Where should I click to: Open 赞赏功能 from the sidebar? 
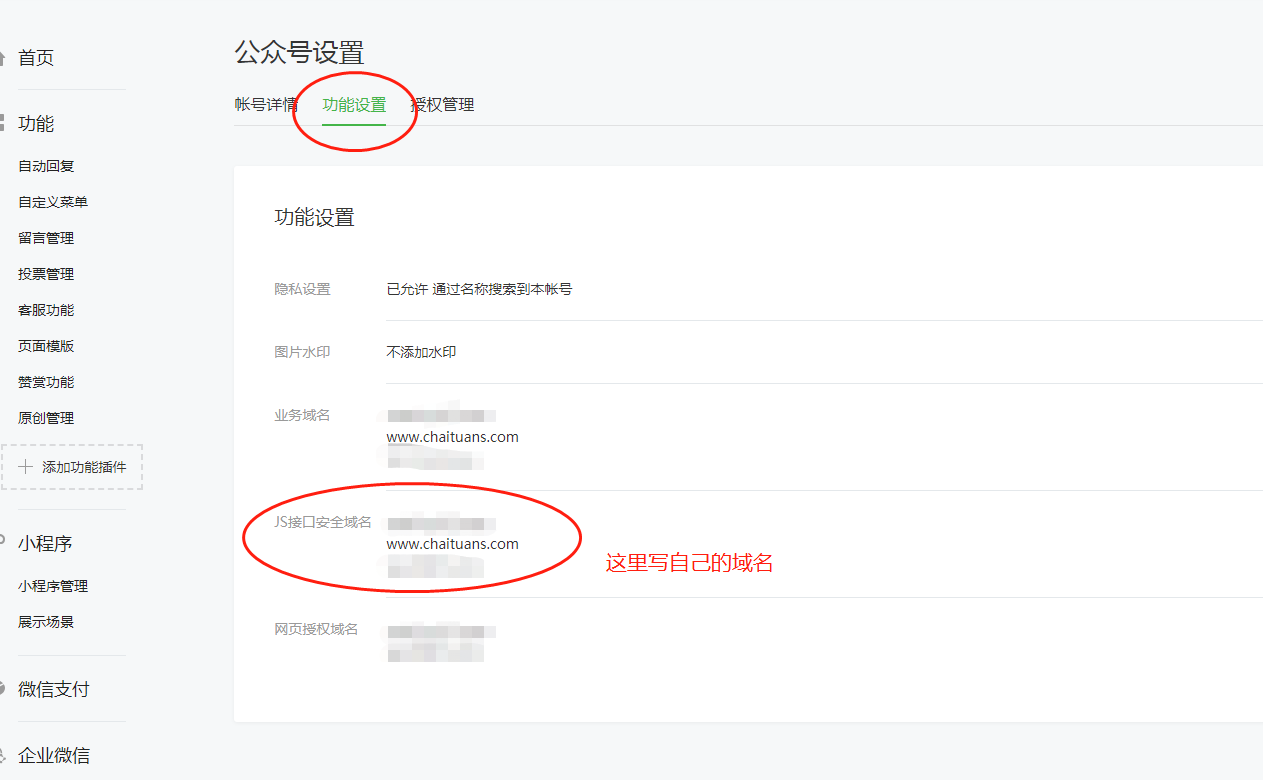[x=46, y=382]
